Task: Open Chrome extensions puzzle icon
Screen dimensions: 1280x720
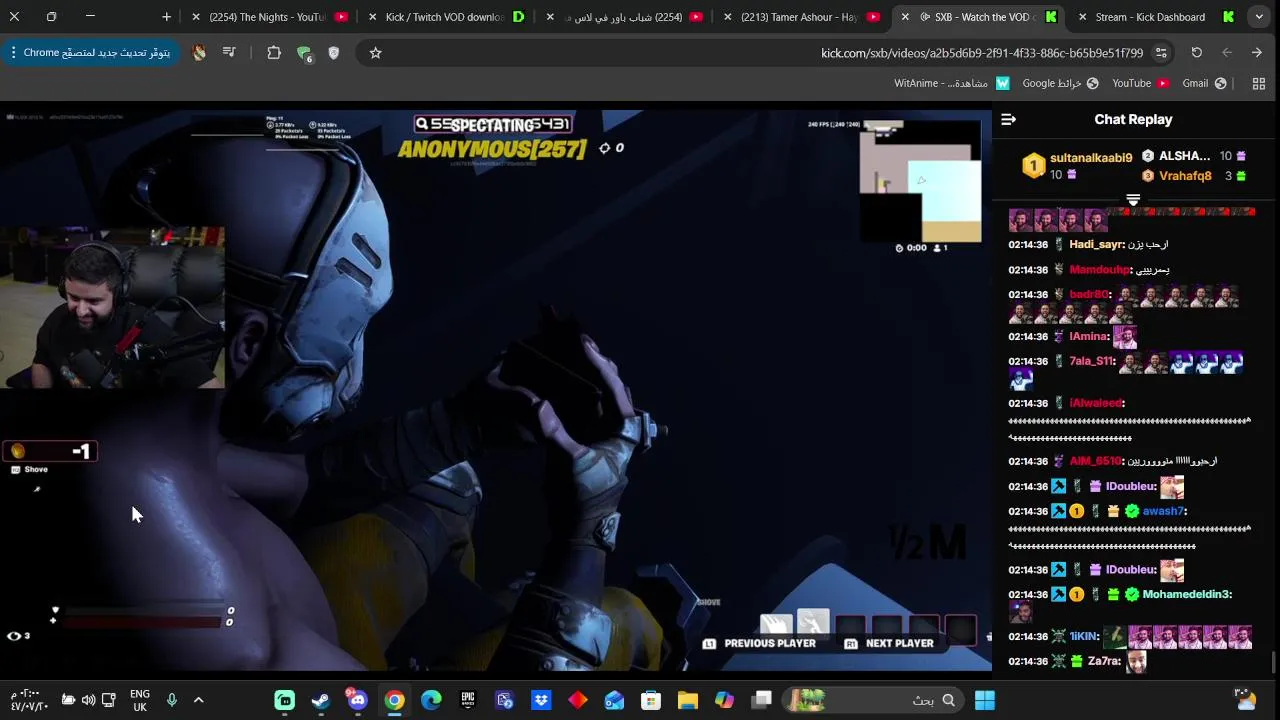Action: click(274, 53)
